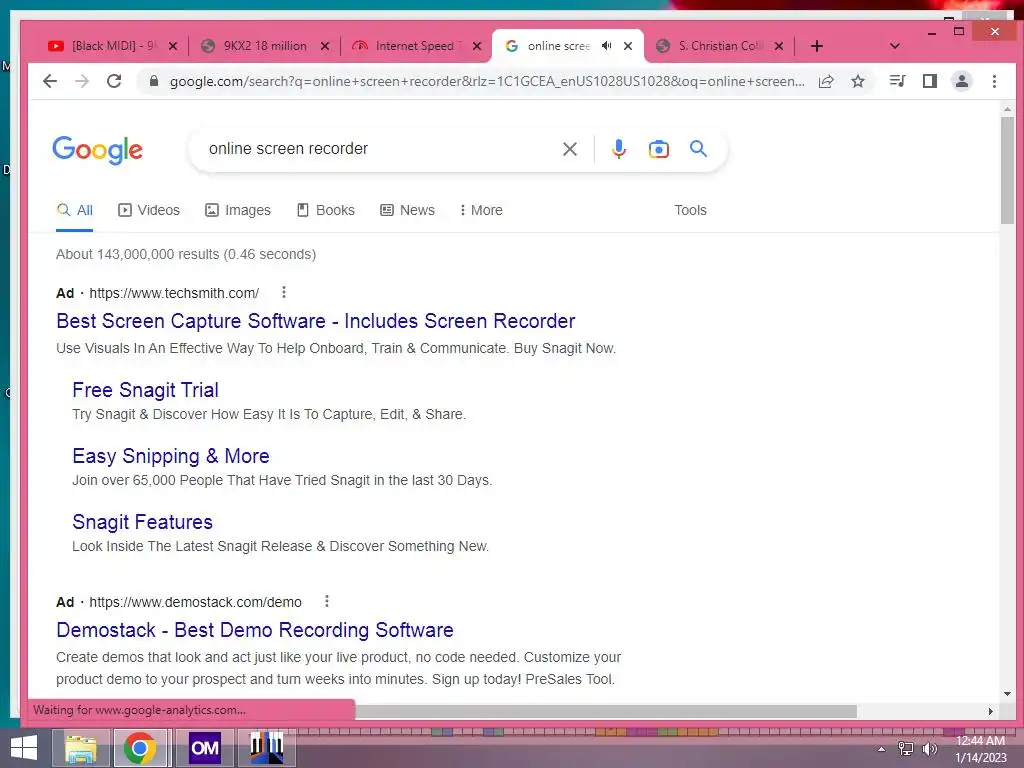The image size is (1024, 768).
Task: Open File Explorer from the taskbar
Action: pyautogui.click(x=81, y=748)
